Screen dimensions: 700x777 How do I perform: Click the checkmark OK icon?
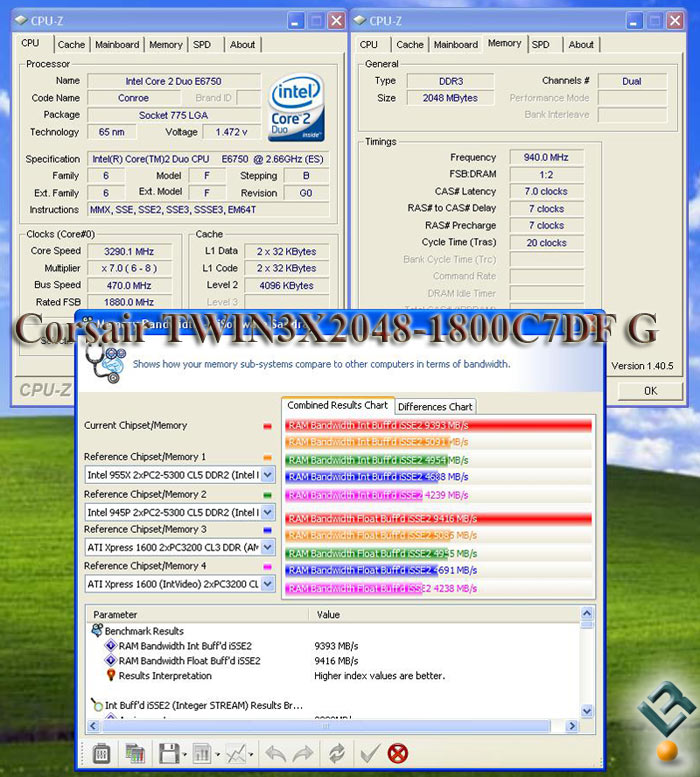[x=370, y=754]
